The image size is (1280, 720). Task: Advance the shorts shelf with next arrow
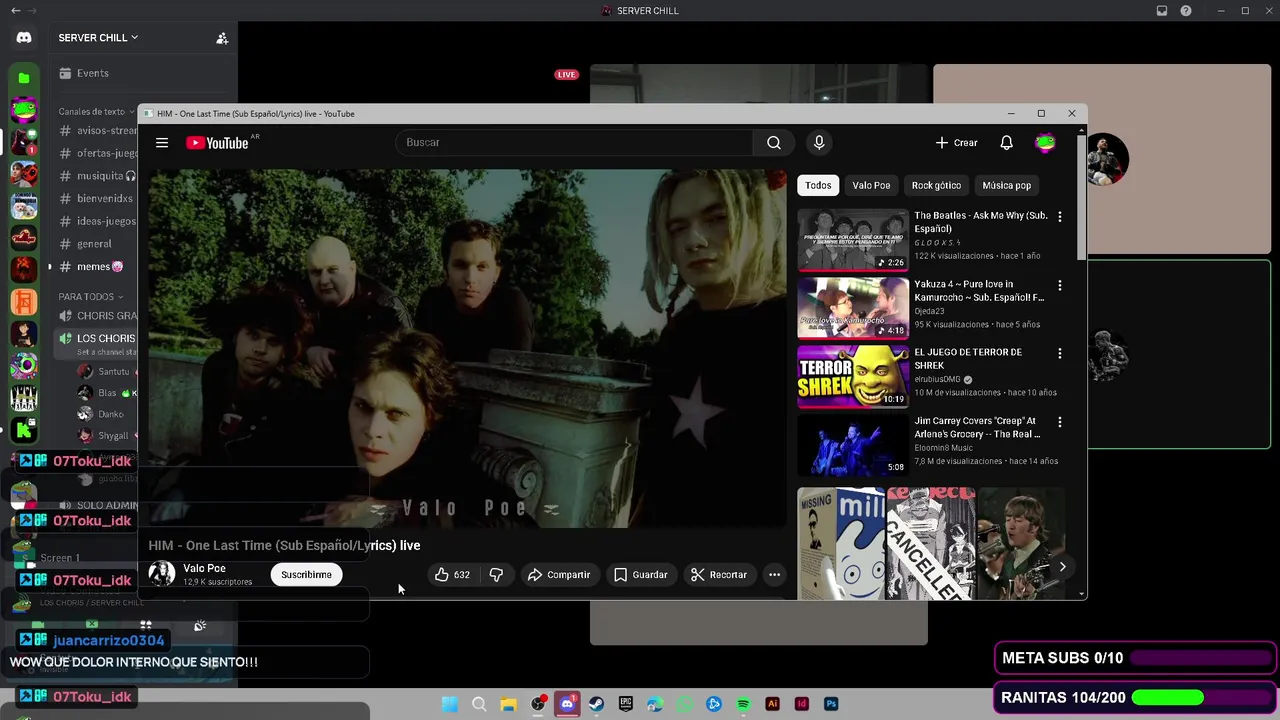(1062, 567)
